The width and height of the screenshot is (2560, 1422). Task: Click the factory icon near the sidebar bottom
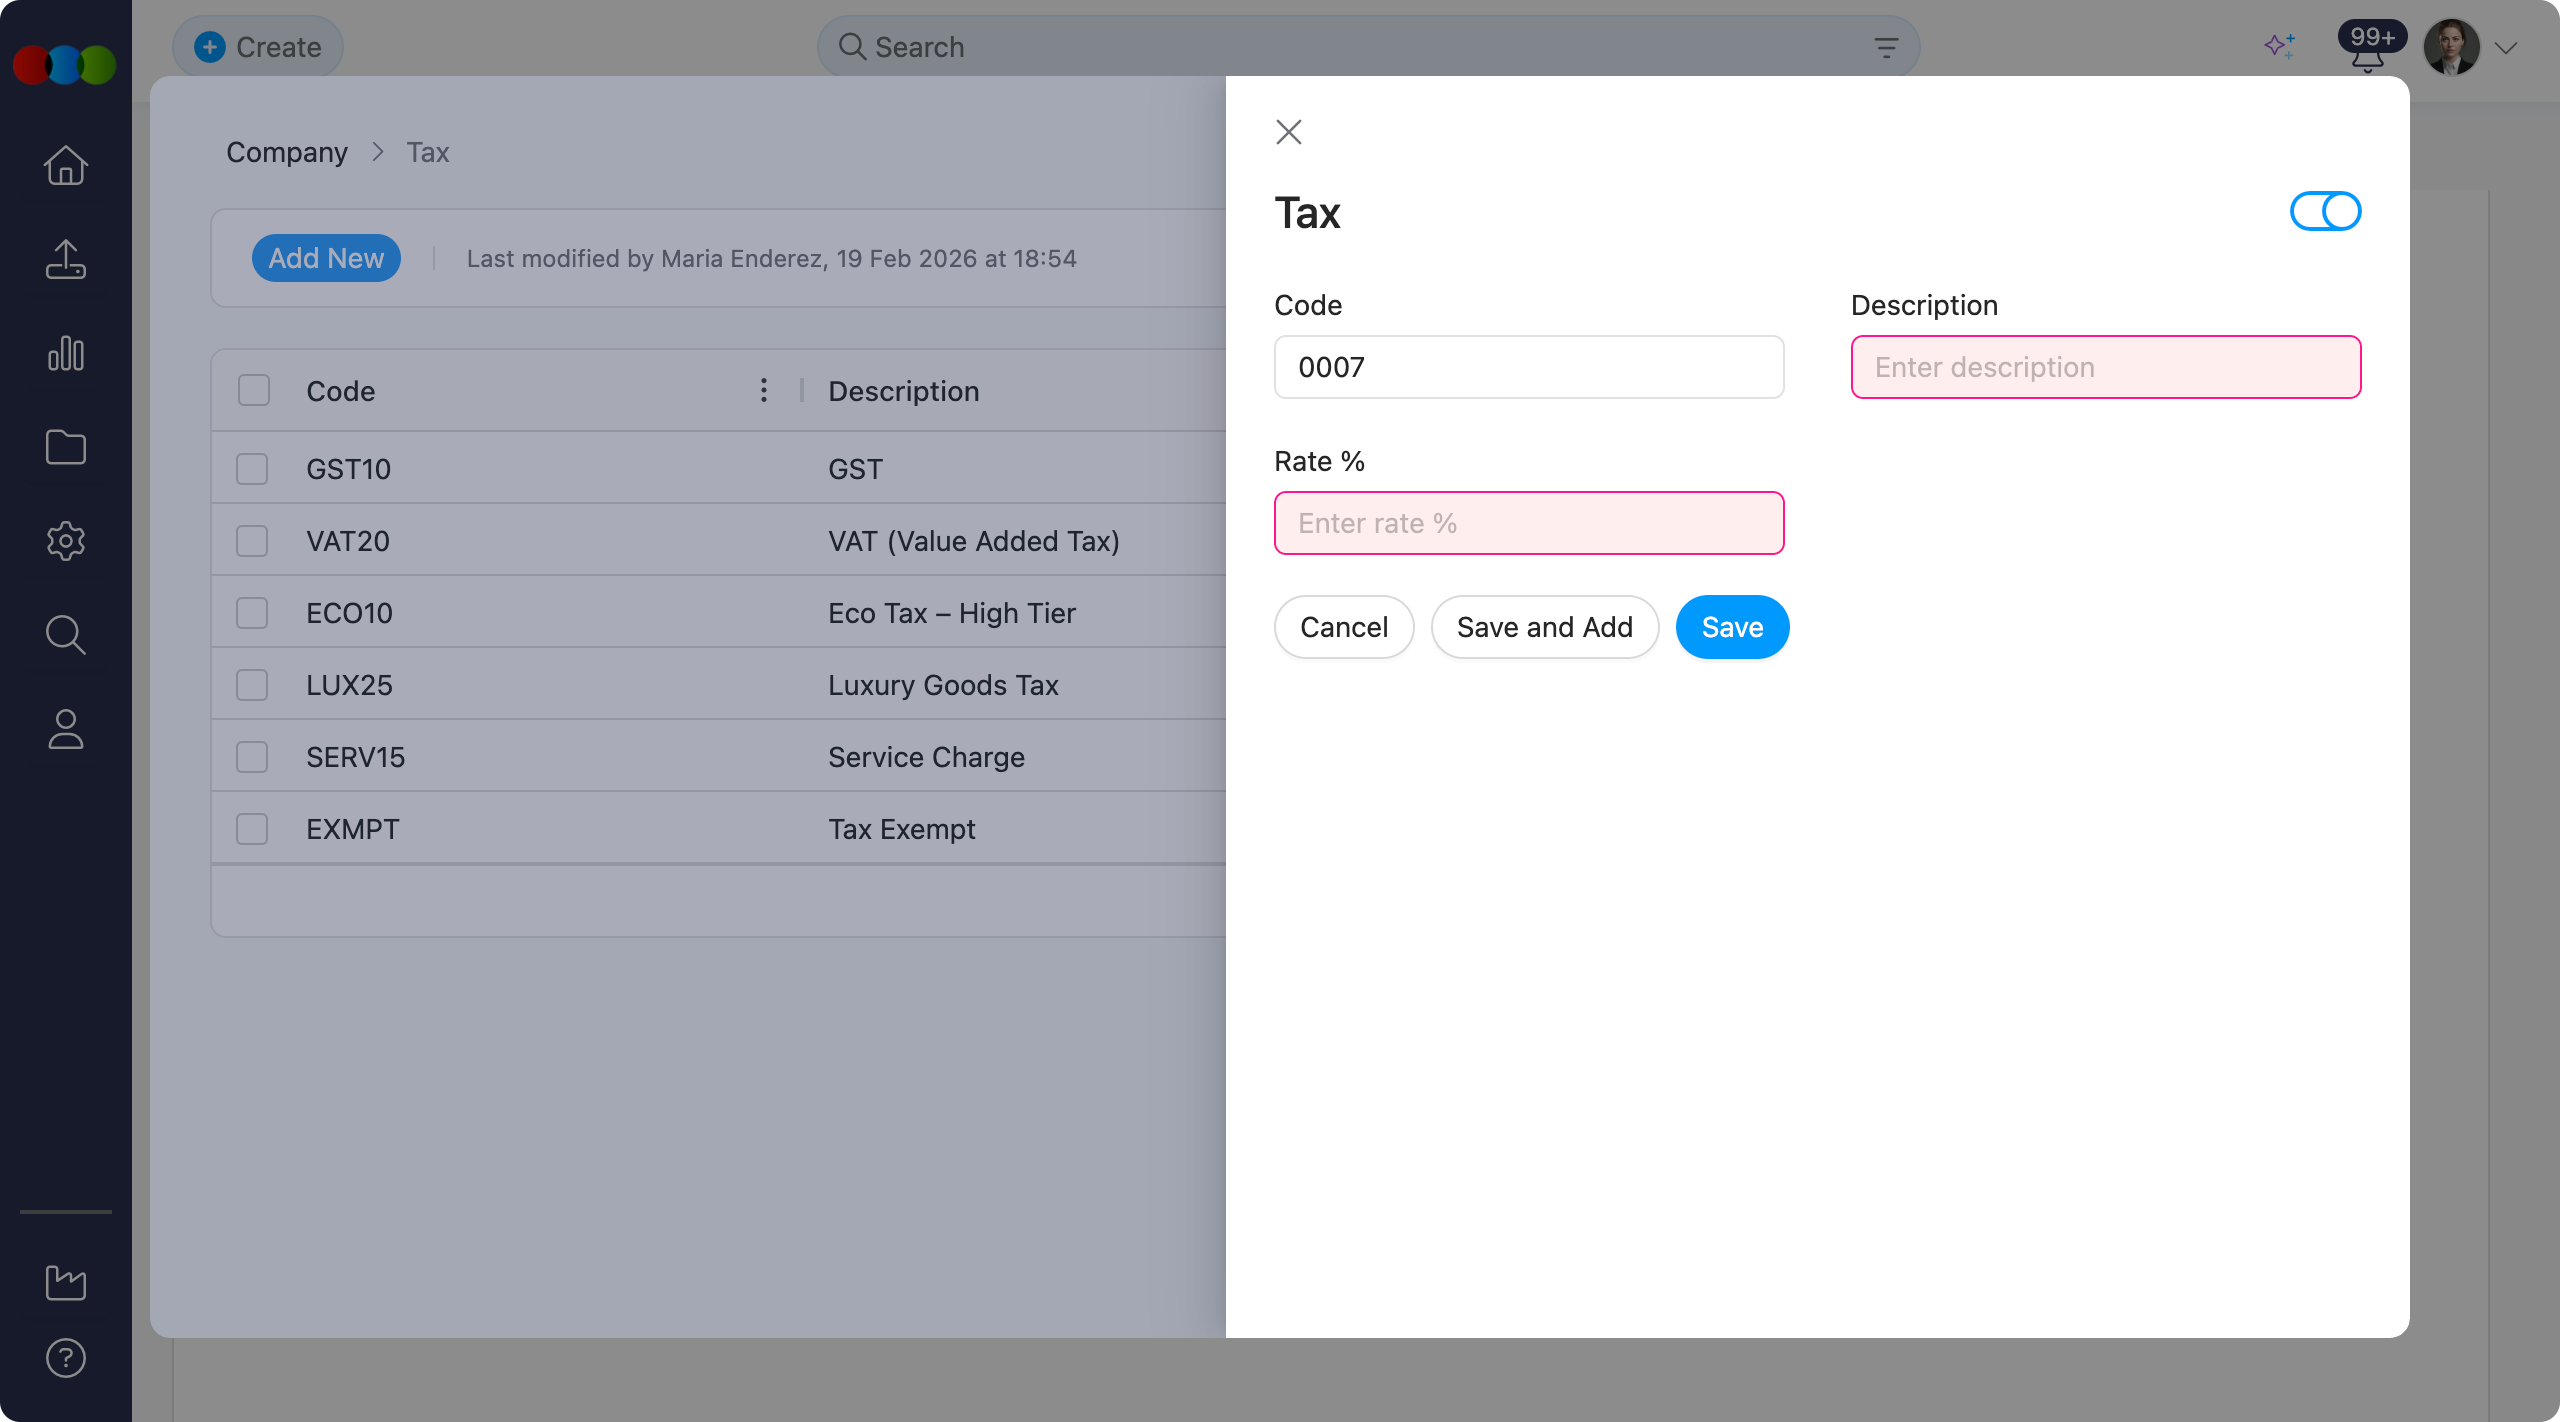[65, 1283]
